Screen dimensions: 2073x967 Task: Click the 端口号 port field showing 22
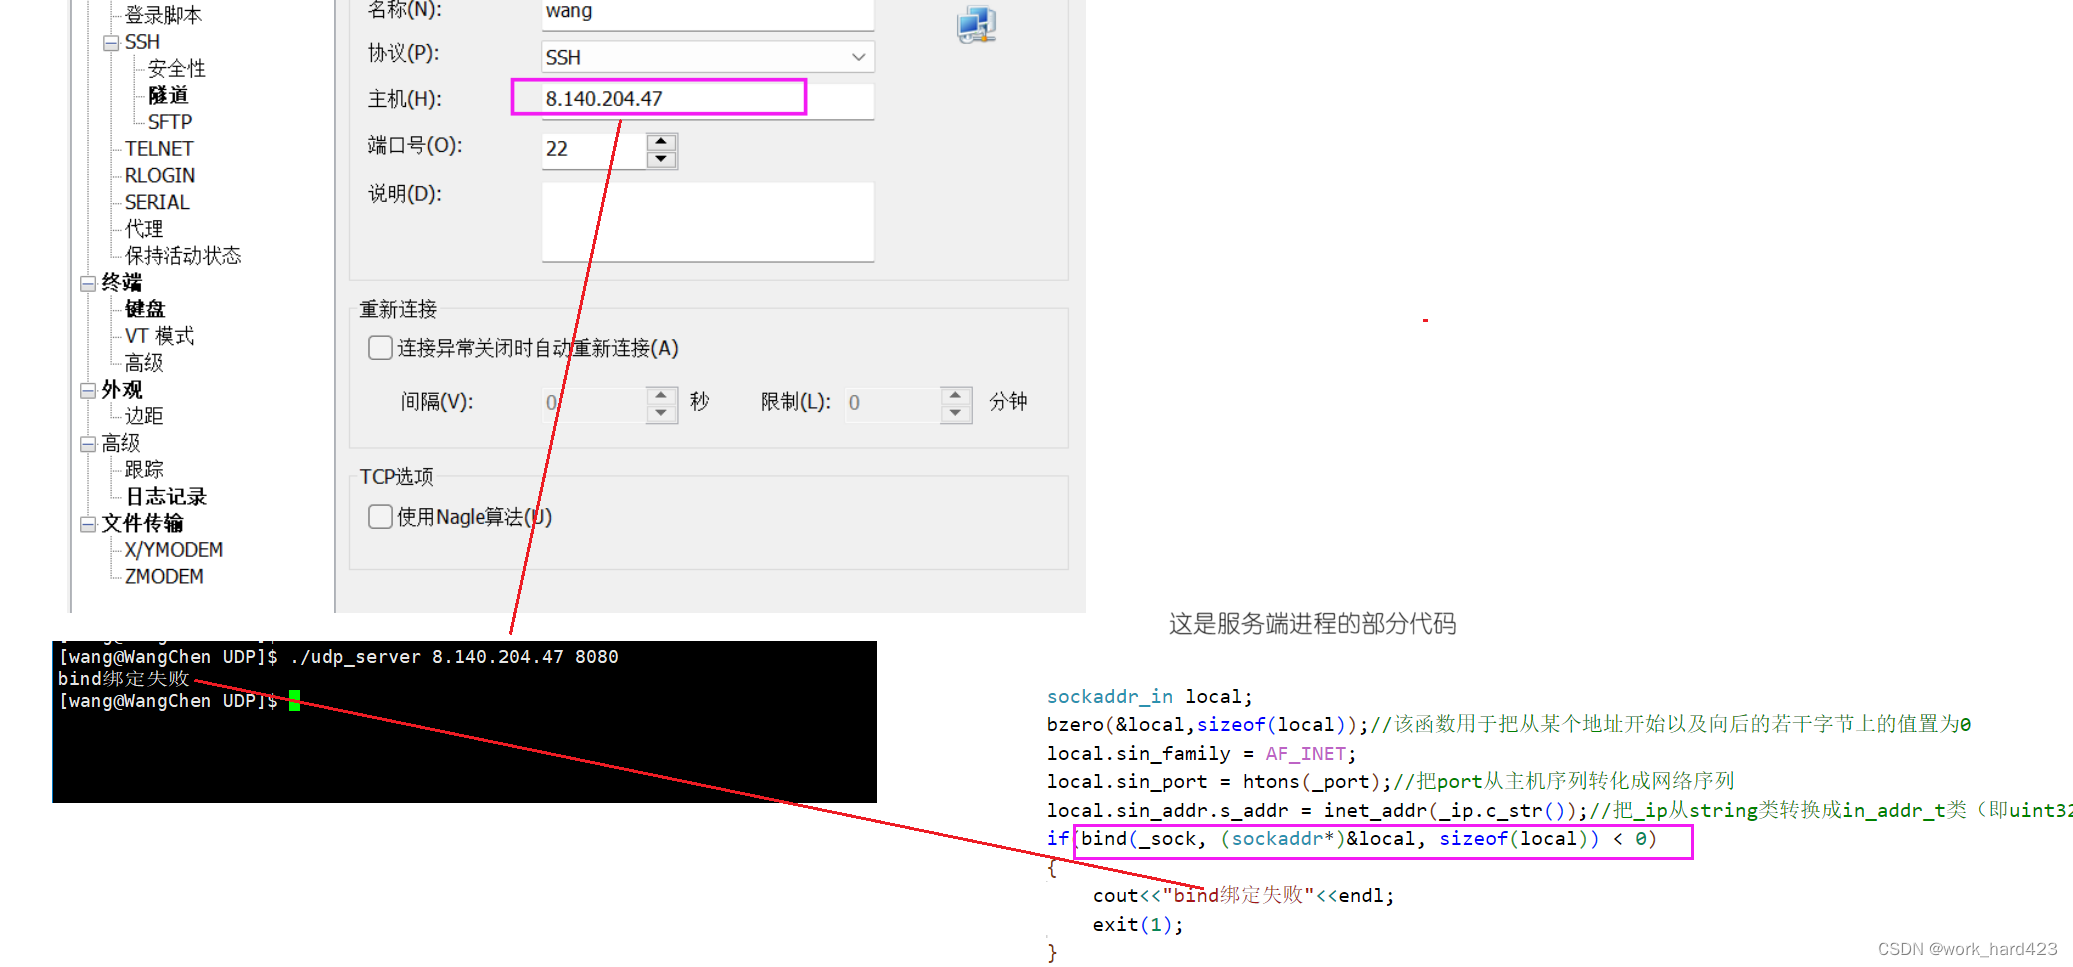(x=594, y=150)
